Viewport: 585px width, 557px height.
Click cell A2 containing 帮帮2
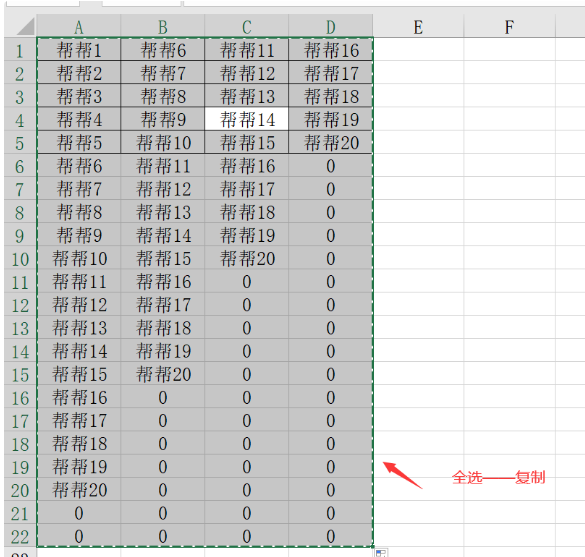[x=79, y=73]
